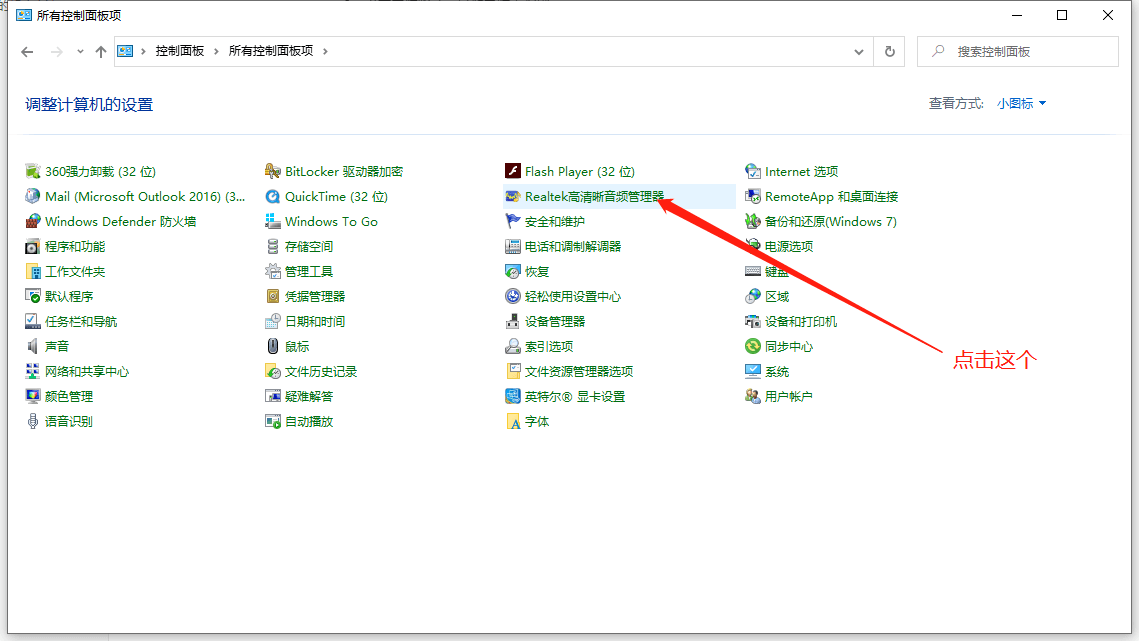1139x641 pixels.
Task: Open RemoteApp 和桌面连接 link
Action: (x=831, y=196)
